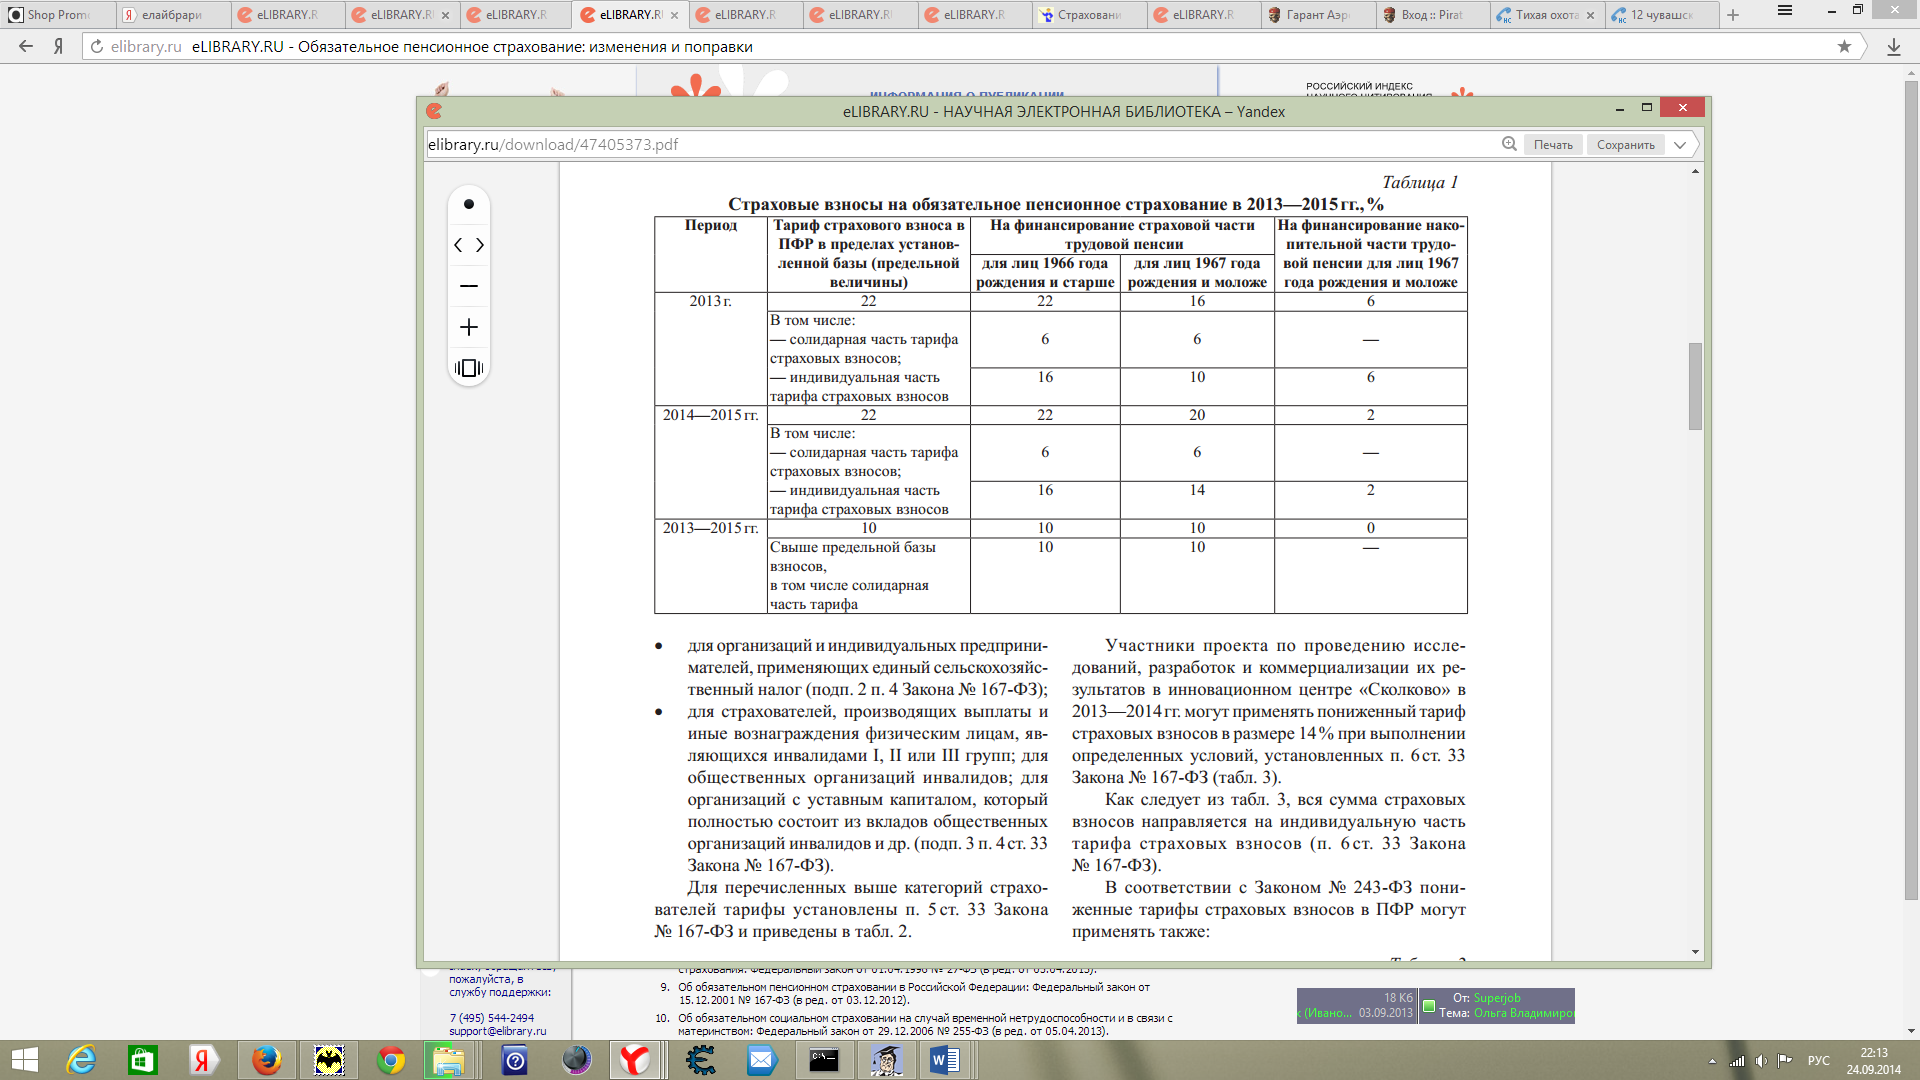Click scroll-down arrow in the PDF popup
The width and height of the screenshot is (1920, 1080).
[x=1695, y=952]
